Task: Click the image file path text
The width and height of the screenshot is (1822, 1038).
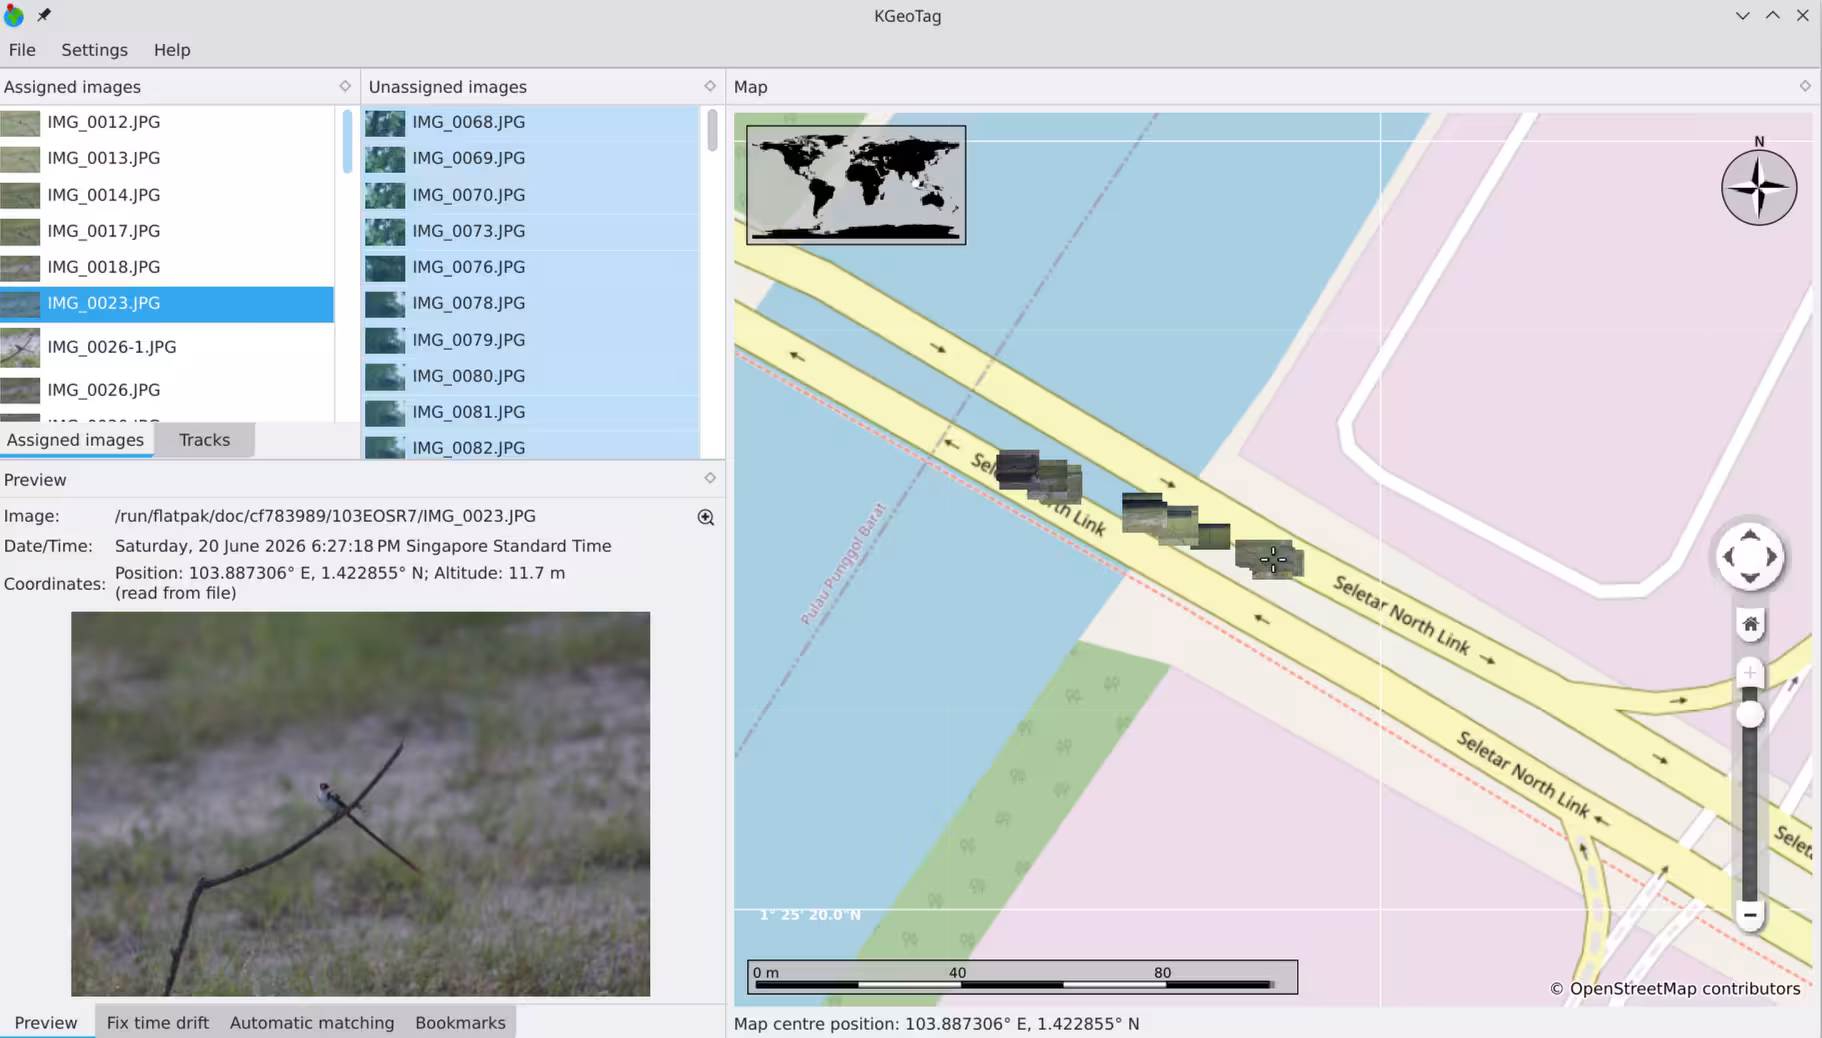Action: point(325,516)
